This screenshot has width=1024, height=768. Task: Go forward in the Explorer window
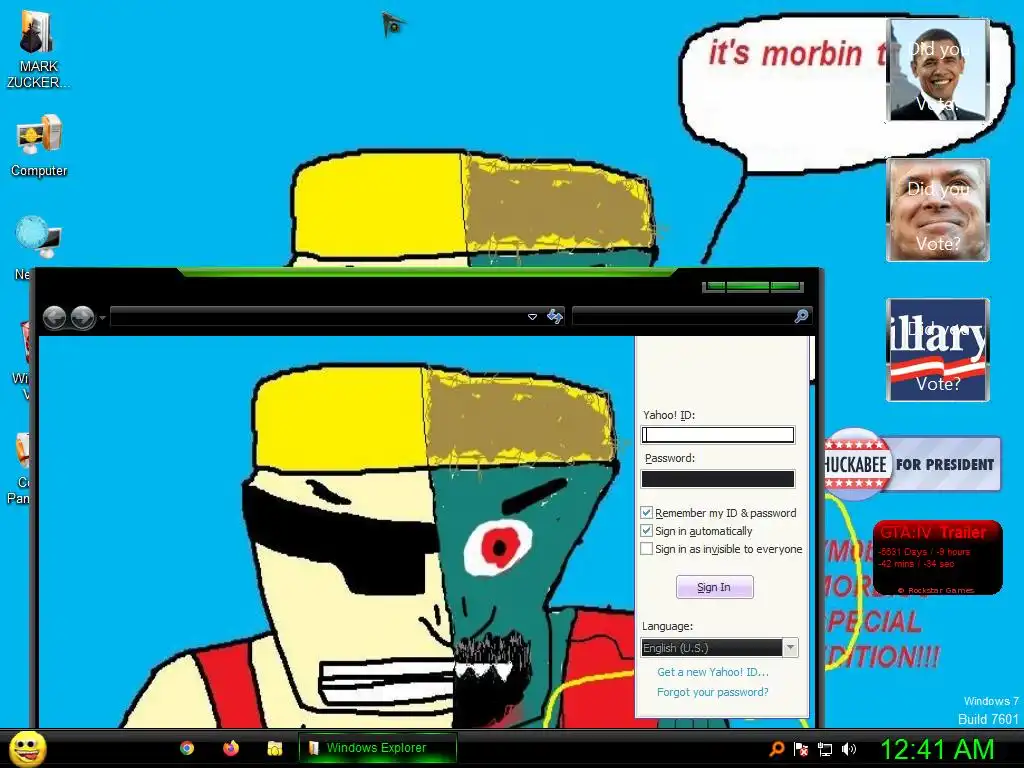(x=82, y=318)
